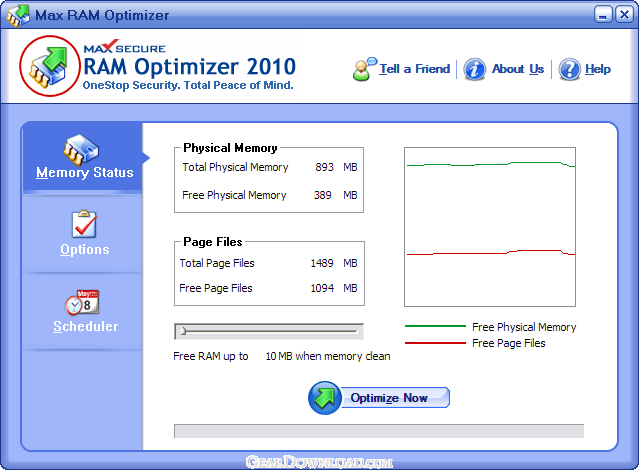639x470 pixels.
Task: Click the '10 MB when memory clean' text
Action: tap(328, 356)
